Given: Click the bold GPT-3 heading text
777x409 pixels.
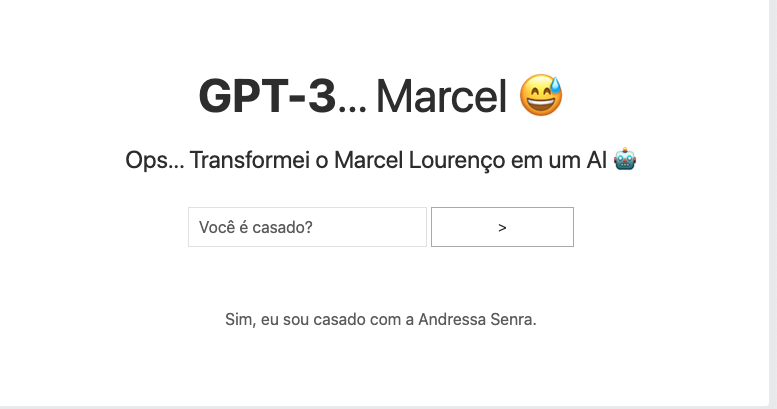Looking at the screenshot, I should (267, 96).
